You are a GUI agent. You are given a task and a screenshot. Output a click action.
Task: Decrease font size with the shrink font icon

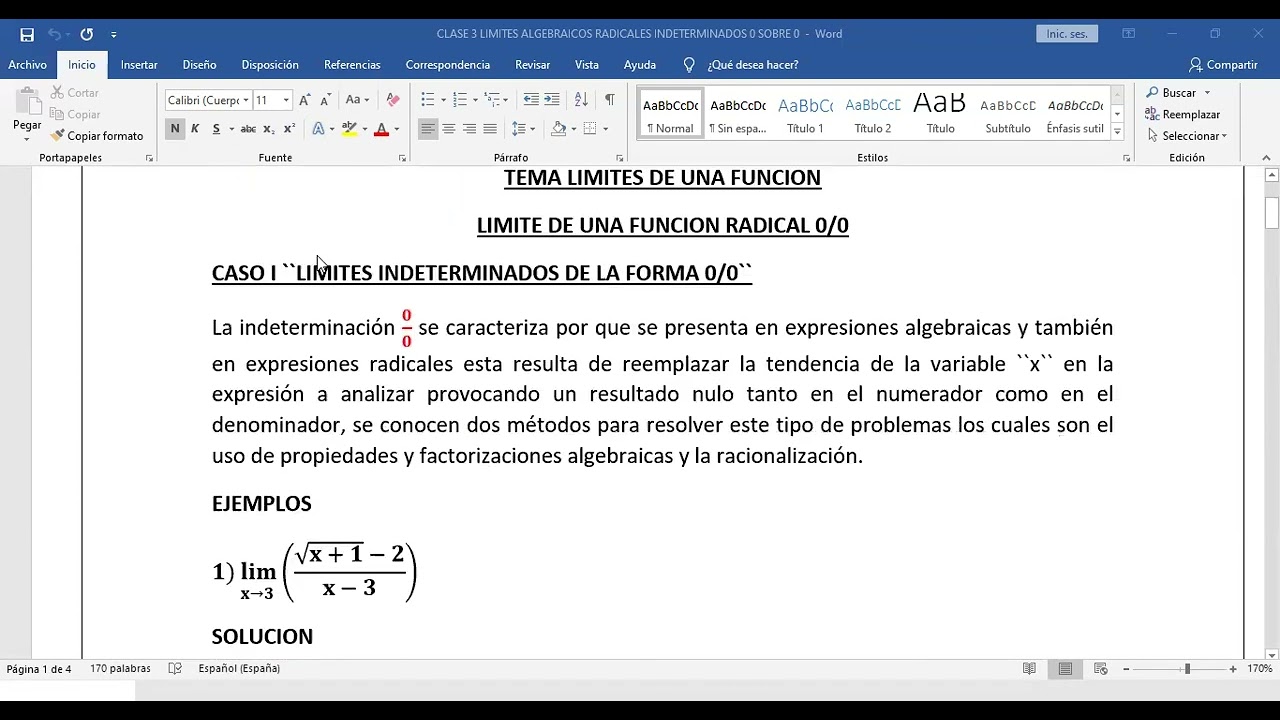pos(325,100)
